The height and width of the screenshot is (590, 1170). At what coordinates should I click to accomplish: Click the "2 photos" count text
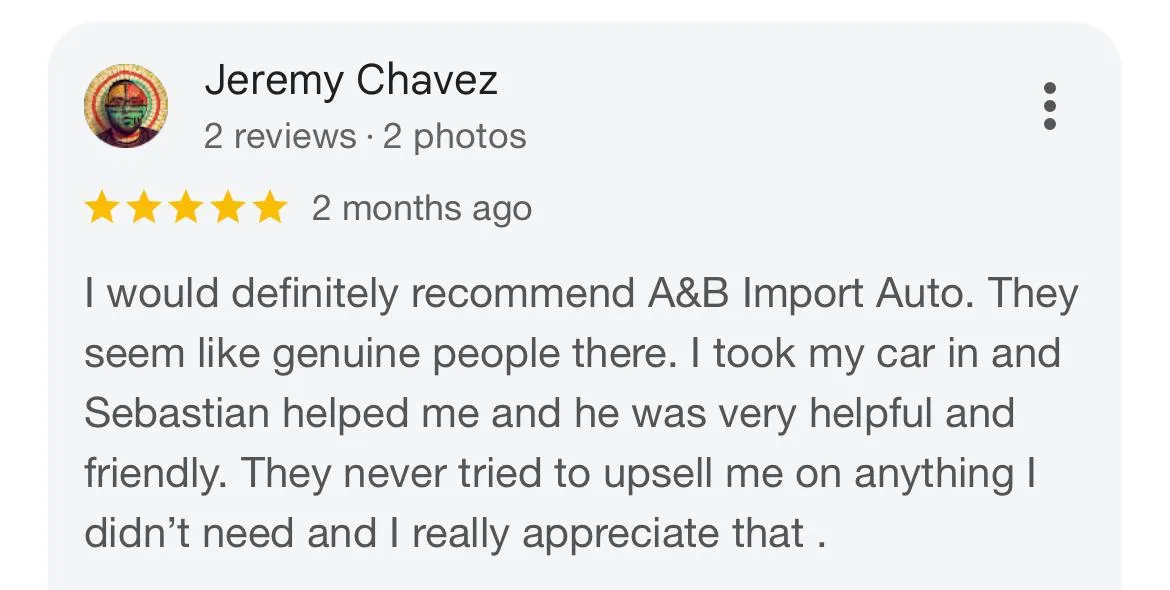[x=454, y=137]
